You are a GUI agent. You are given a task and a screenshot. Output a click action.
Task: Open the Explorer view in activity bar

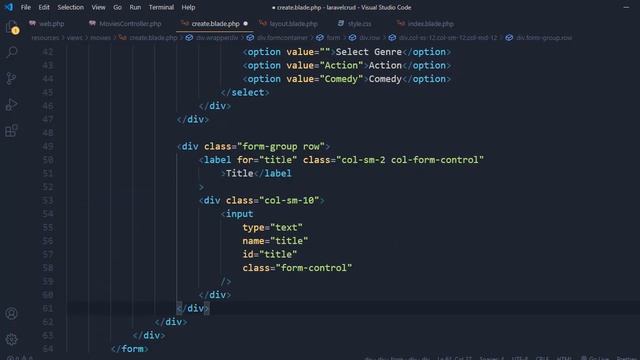pyautogui.click(x=11, y=27)
